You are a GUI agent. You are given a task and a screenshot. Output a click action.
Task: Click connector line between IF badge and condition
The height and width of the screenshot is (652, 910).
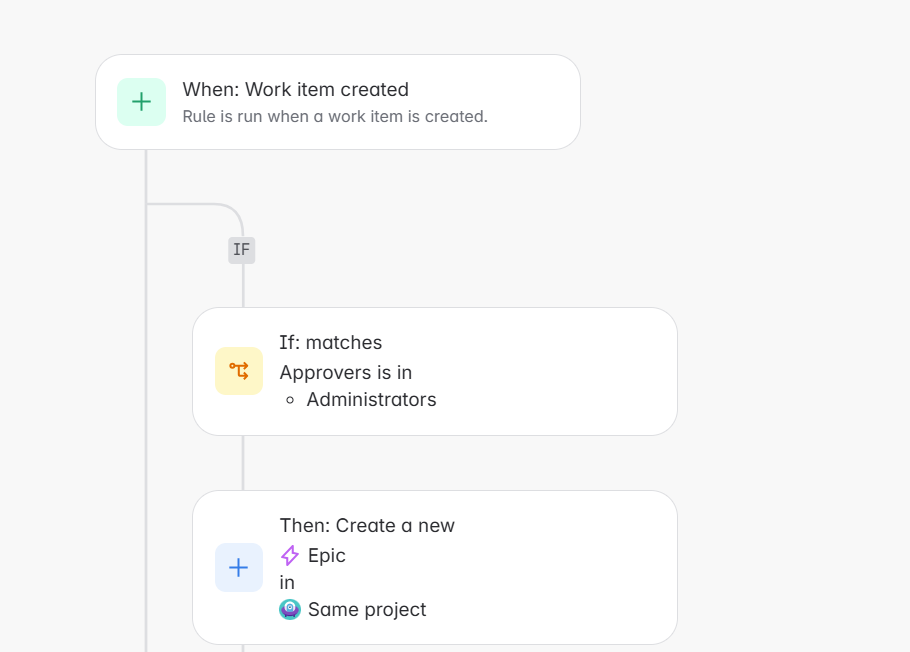[x=243, y=286]
